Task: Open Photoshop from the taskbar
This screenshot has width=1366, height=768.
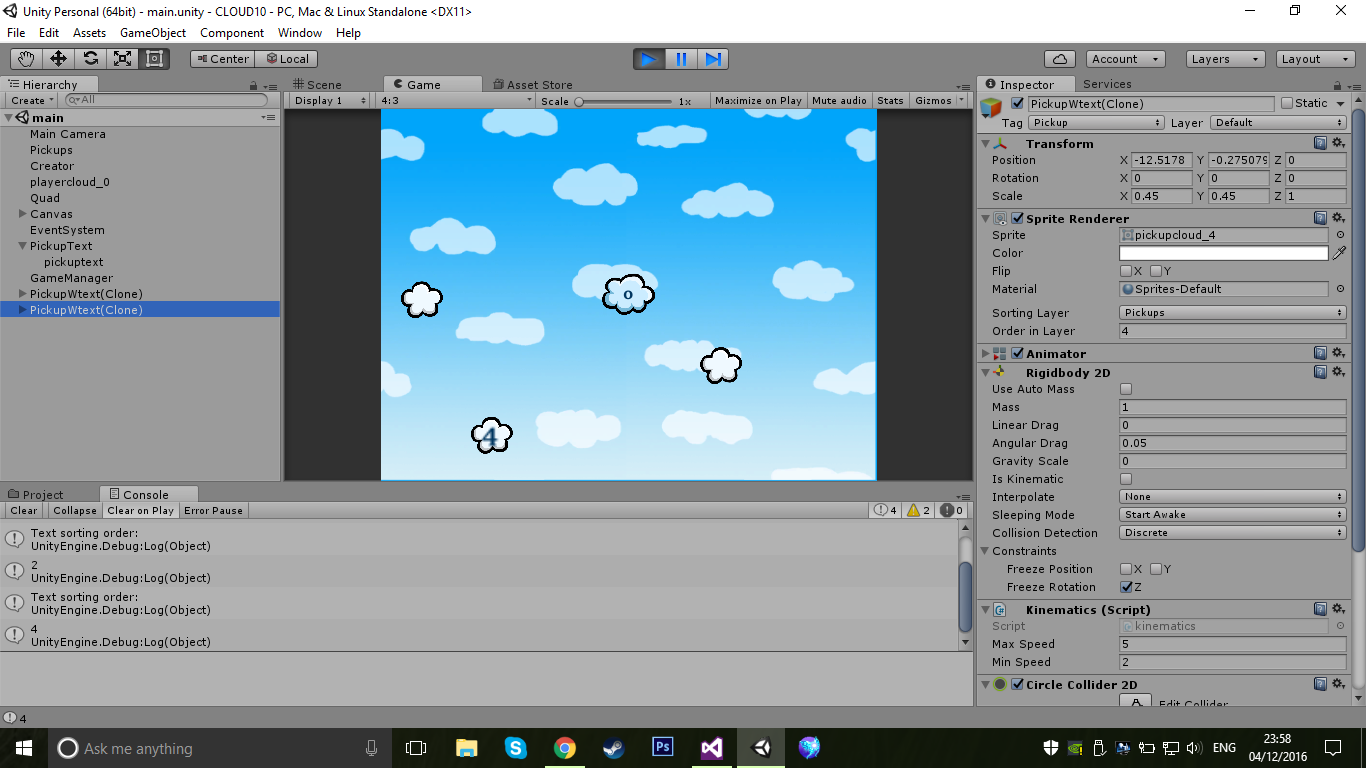Action: click(662, 748)
